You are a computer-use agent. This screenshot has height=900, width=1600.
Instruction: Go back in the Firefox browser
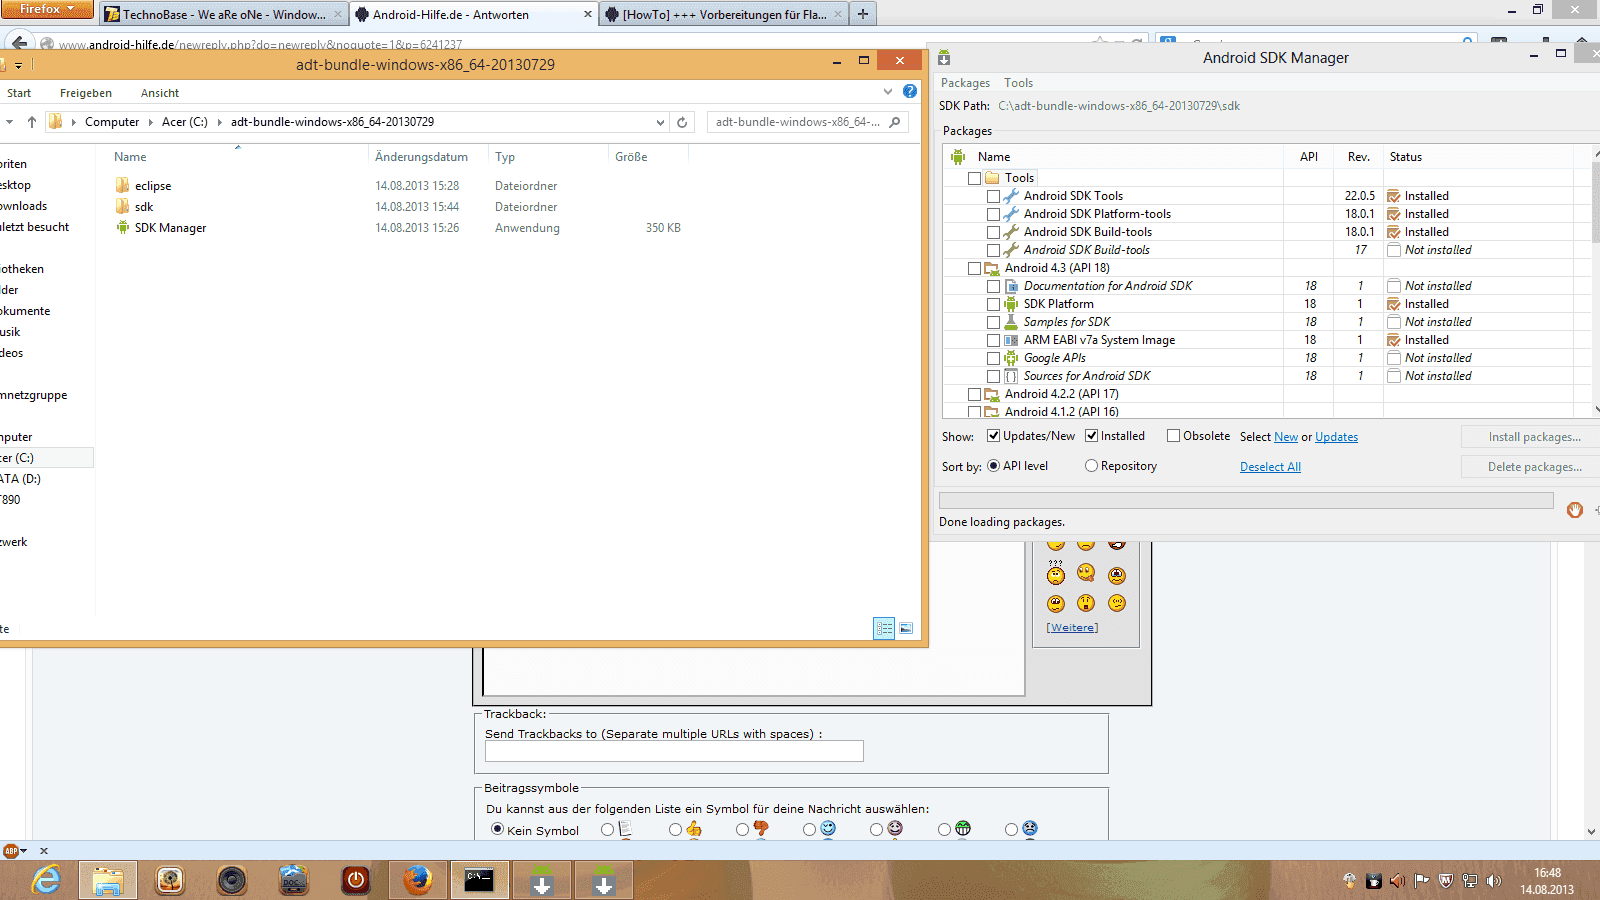click(x=19, y=43)
